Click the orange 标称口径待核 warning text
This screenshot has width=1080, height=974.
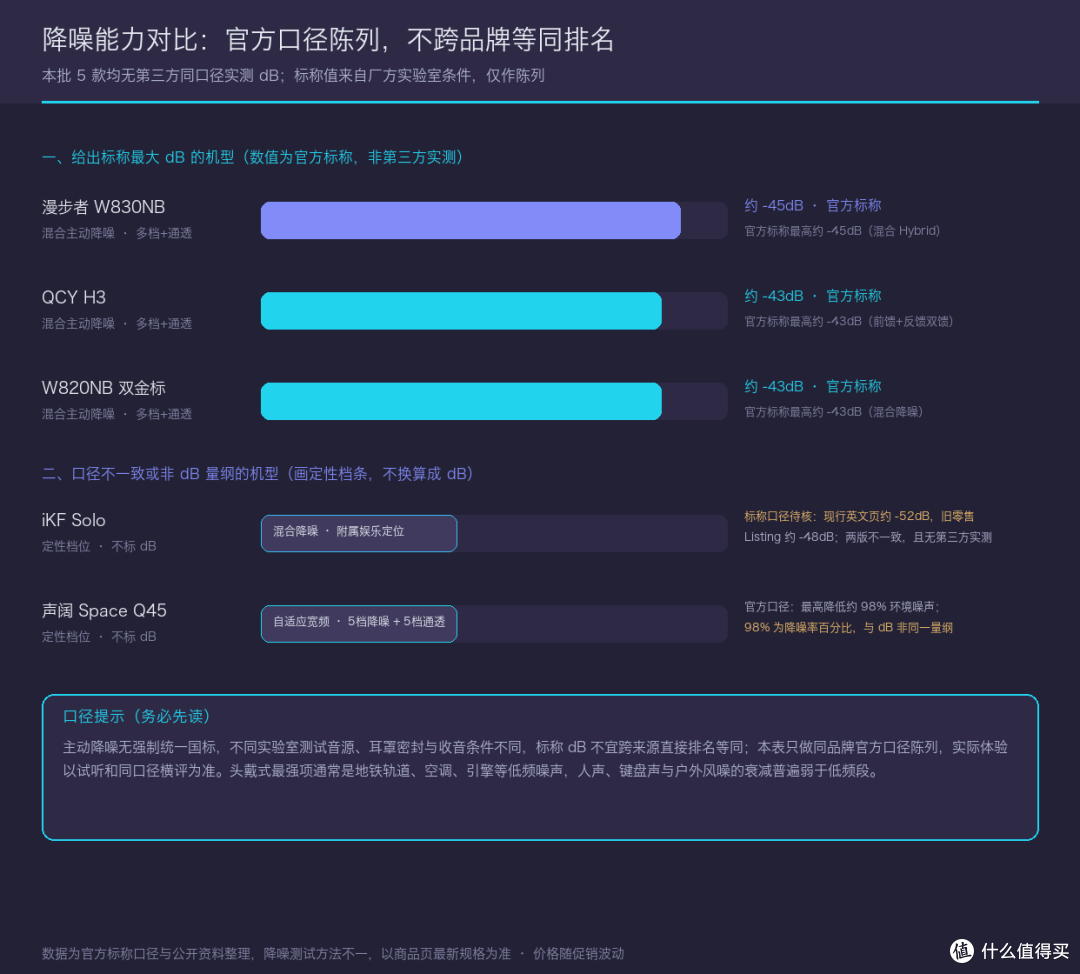859,516
